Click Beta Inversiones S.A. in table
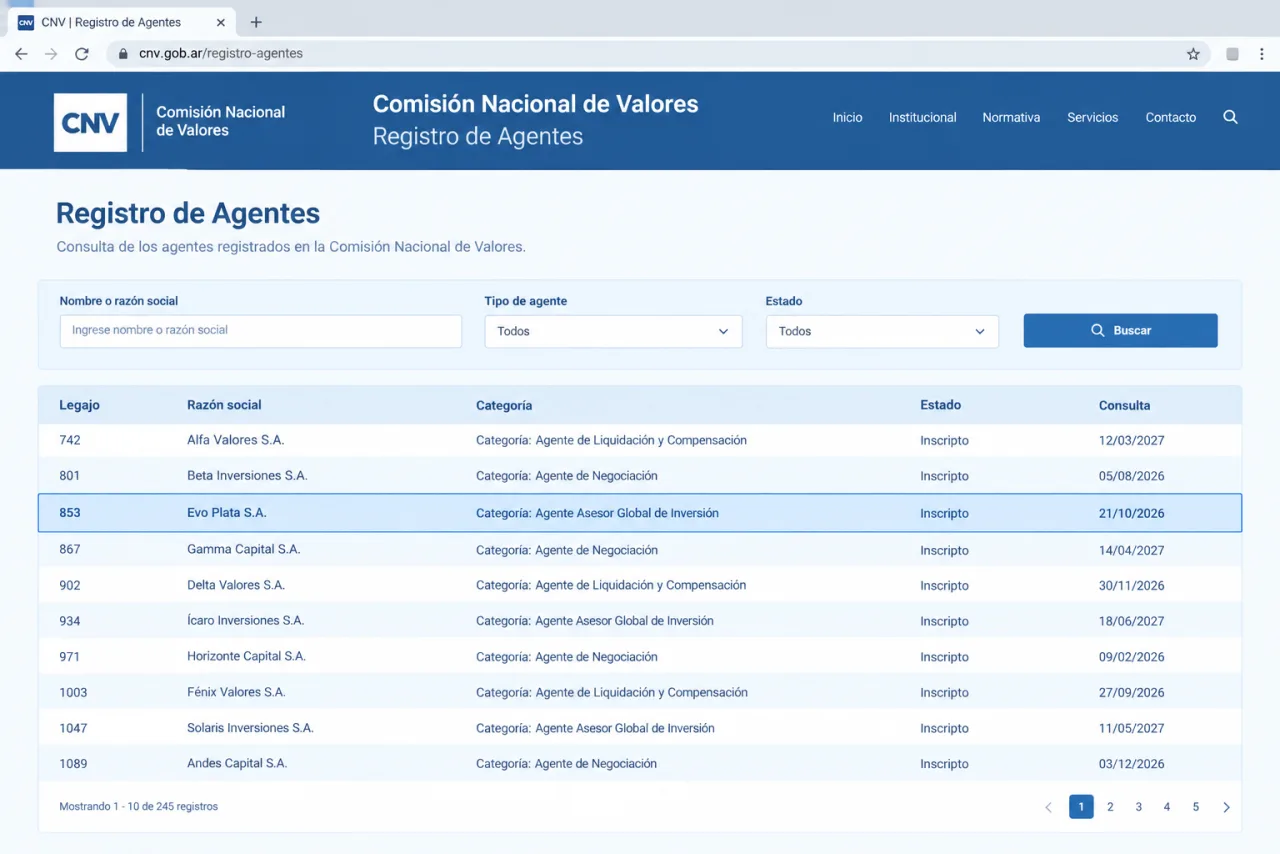Viewport: 1280px width, 854px height. pos(247,476)
